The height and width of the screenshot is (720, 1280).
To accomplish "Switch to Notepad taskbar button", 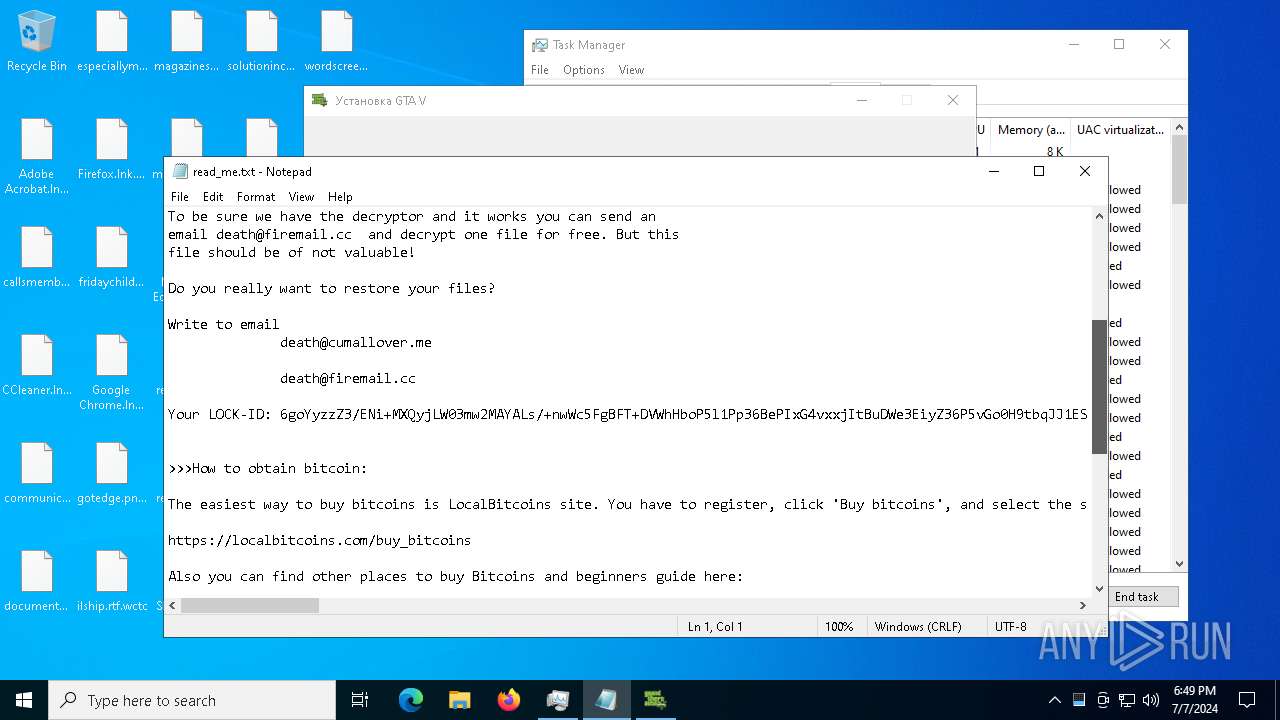I will click(x=606, y=700).
